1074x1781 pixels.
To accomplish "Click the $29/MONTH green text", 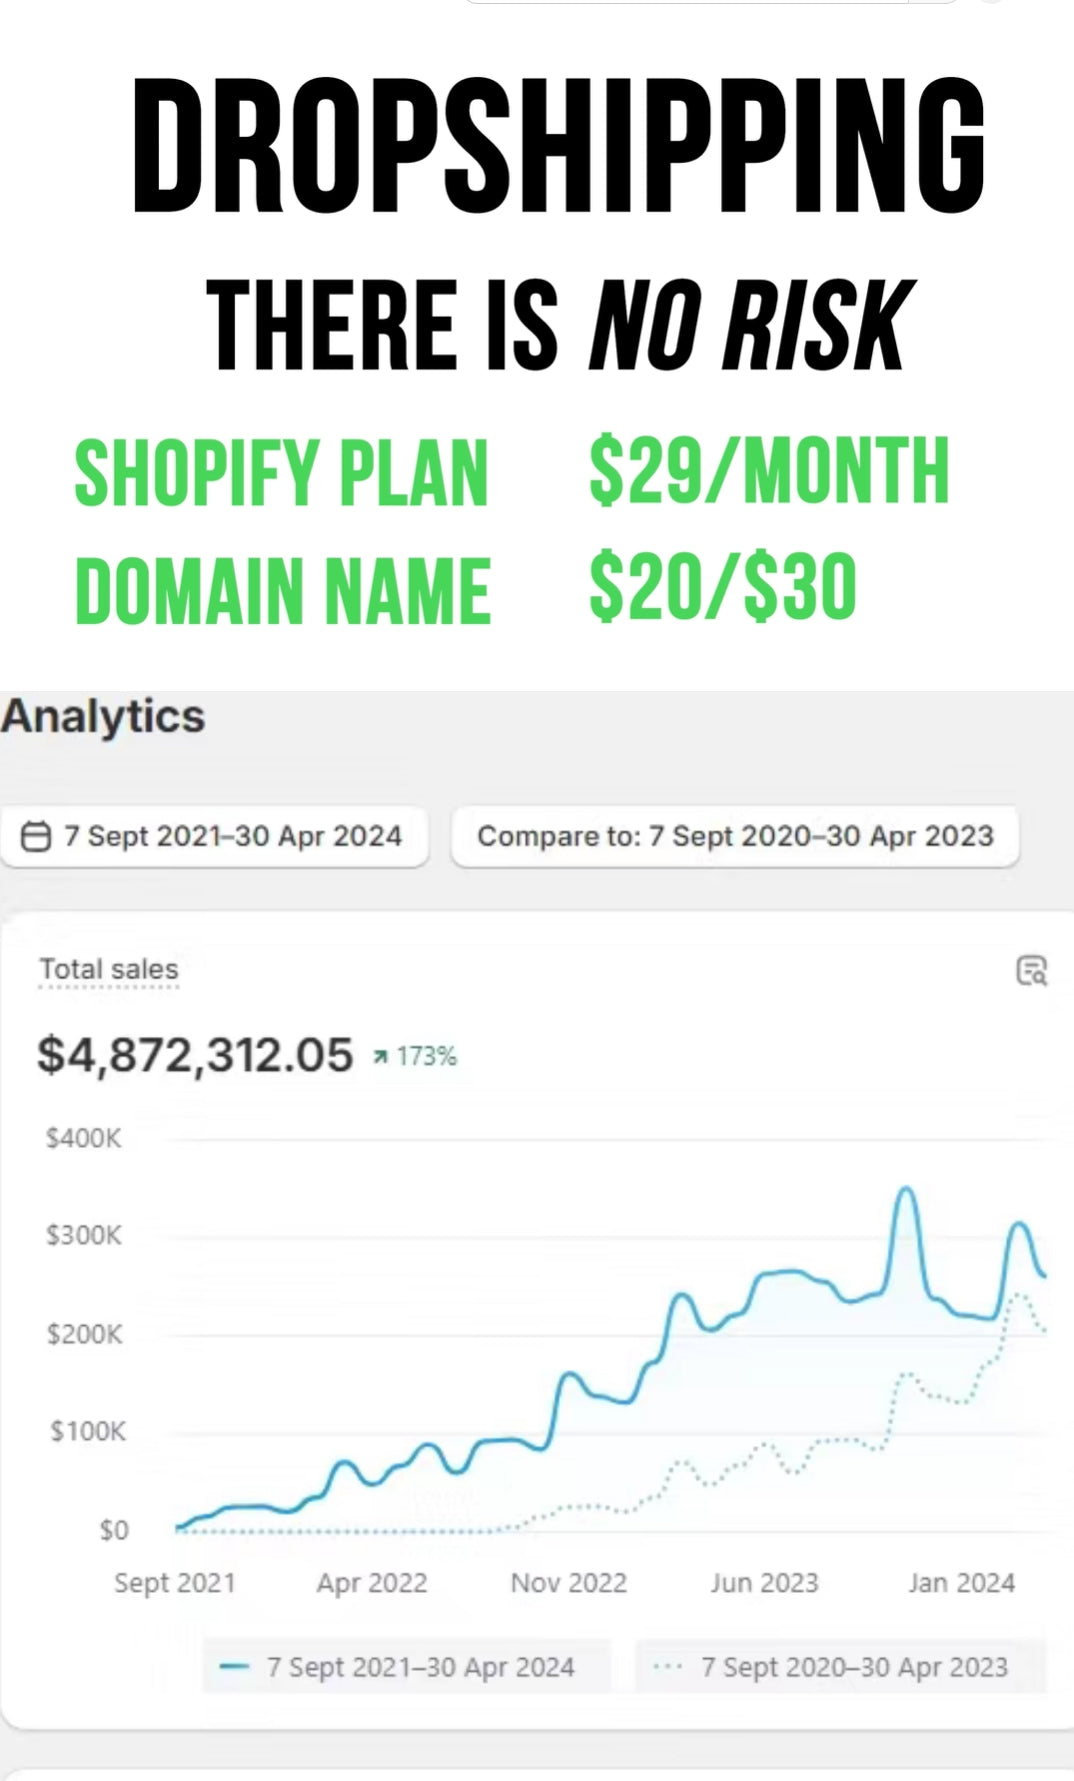I will pyautogui.click(x=768, y=471).
